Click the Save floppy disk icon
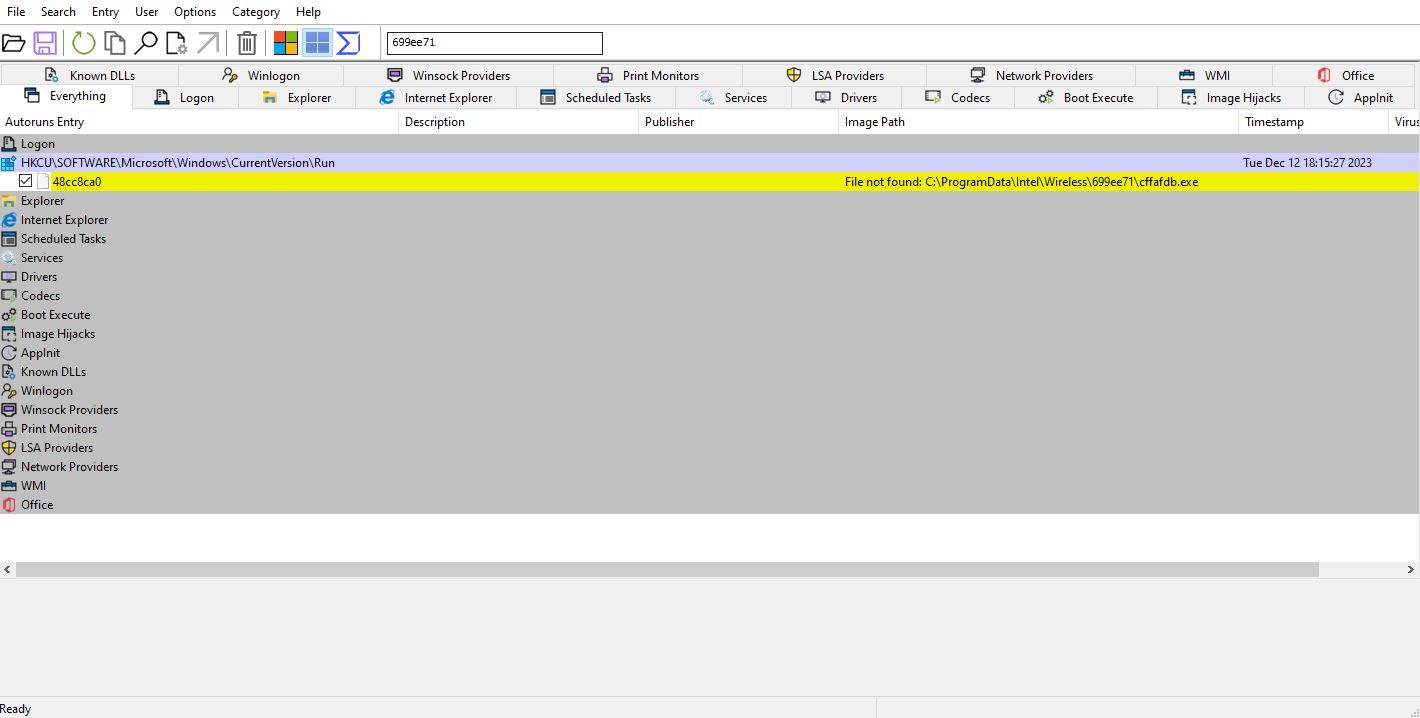Image resolution: width=1420 pixels, height=718 pixels. point(45,43)
